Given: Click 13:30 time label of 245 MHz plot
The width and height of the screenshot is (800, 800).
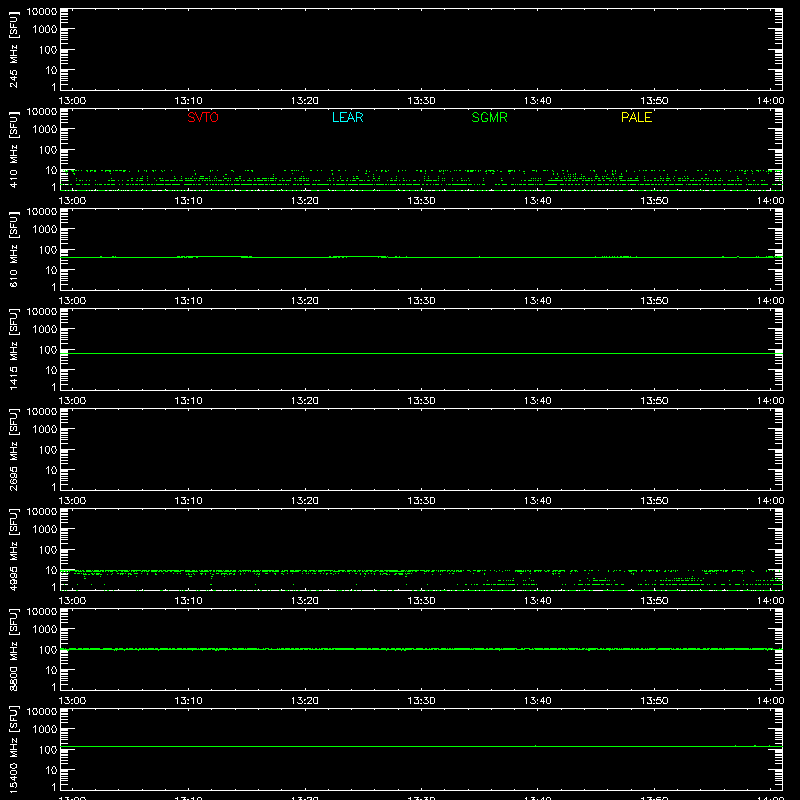Looking at the screenshot, I should click(421, 101).
